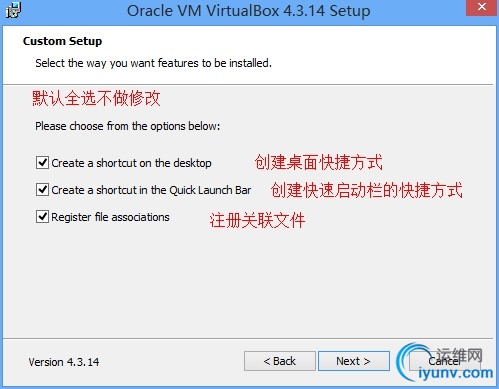Click the Oracle VM VirtualBox 4.3.14 Setup title

249,11
